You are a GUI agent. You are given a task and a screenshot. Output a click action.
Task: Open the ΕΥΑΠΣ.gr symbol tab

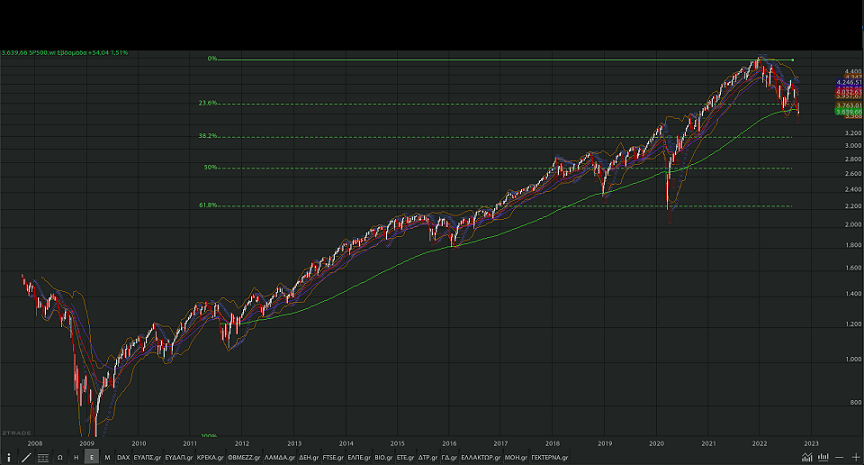point(147,457)
